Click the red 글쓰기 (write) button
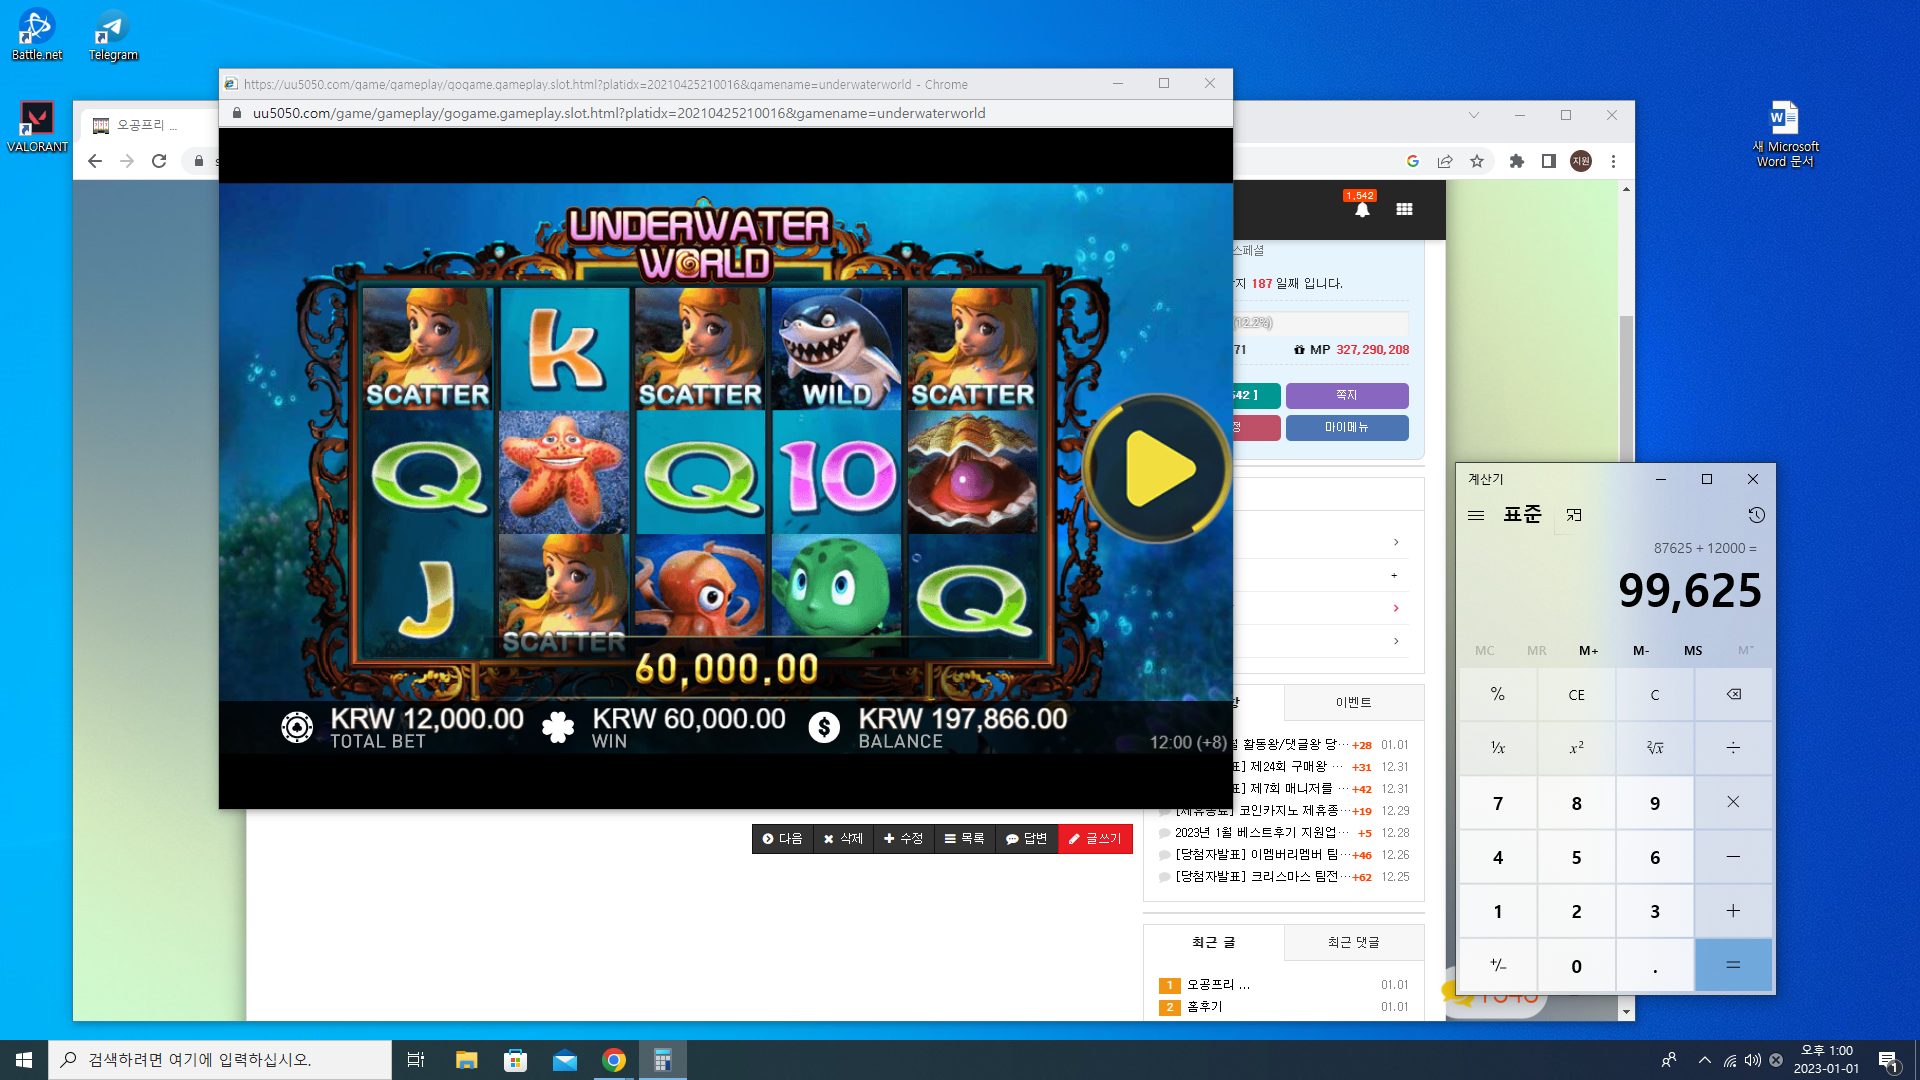 tap(1095, 839)
